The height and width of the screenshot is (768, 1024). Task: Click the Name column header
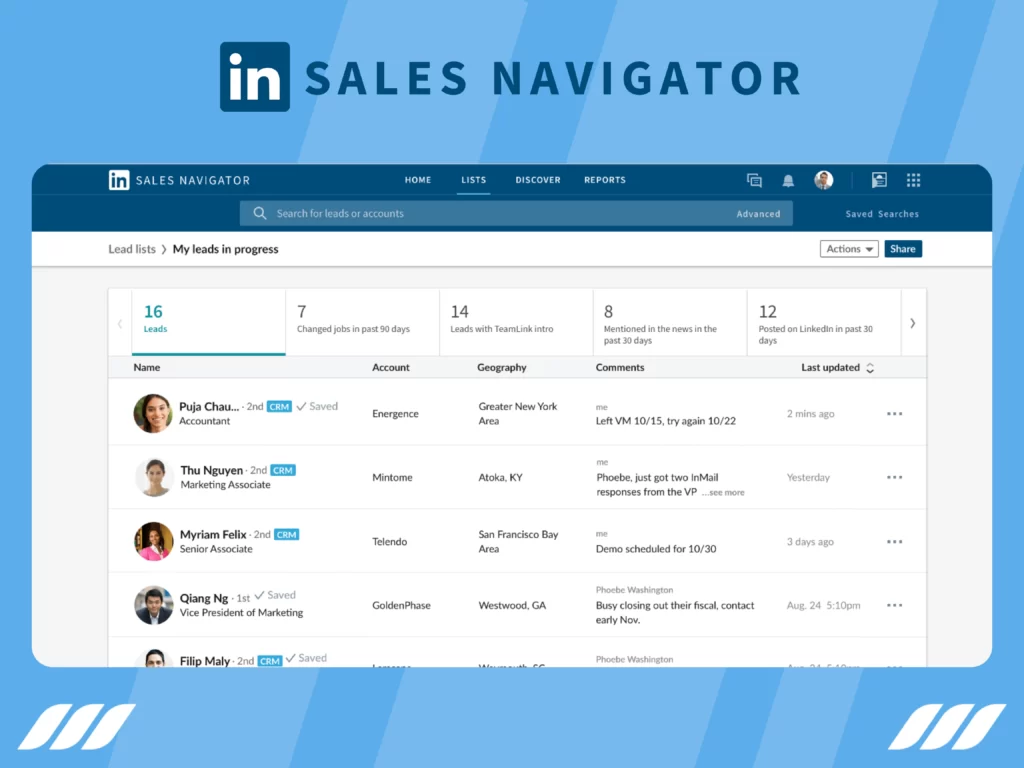pos(146,368)
